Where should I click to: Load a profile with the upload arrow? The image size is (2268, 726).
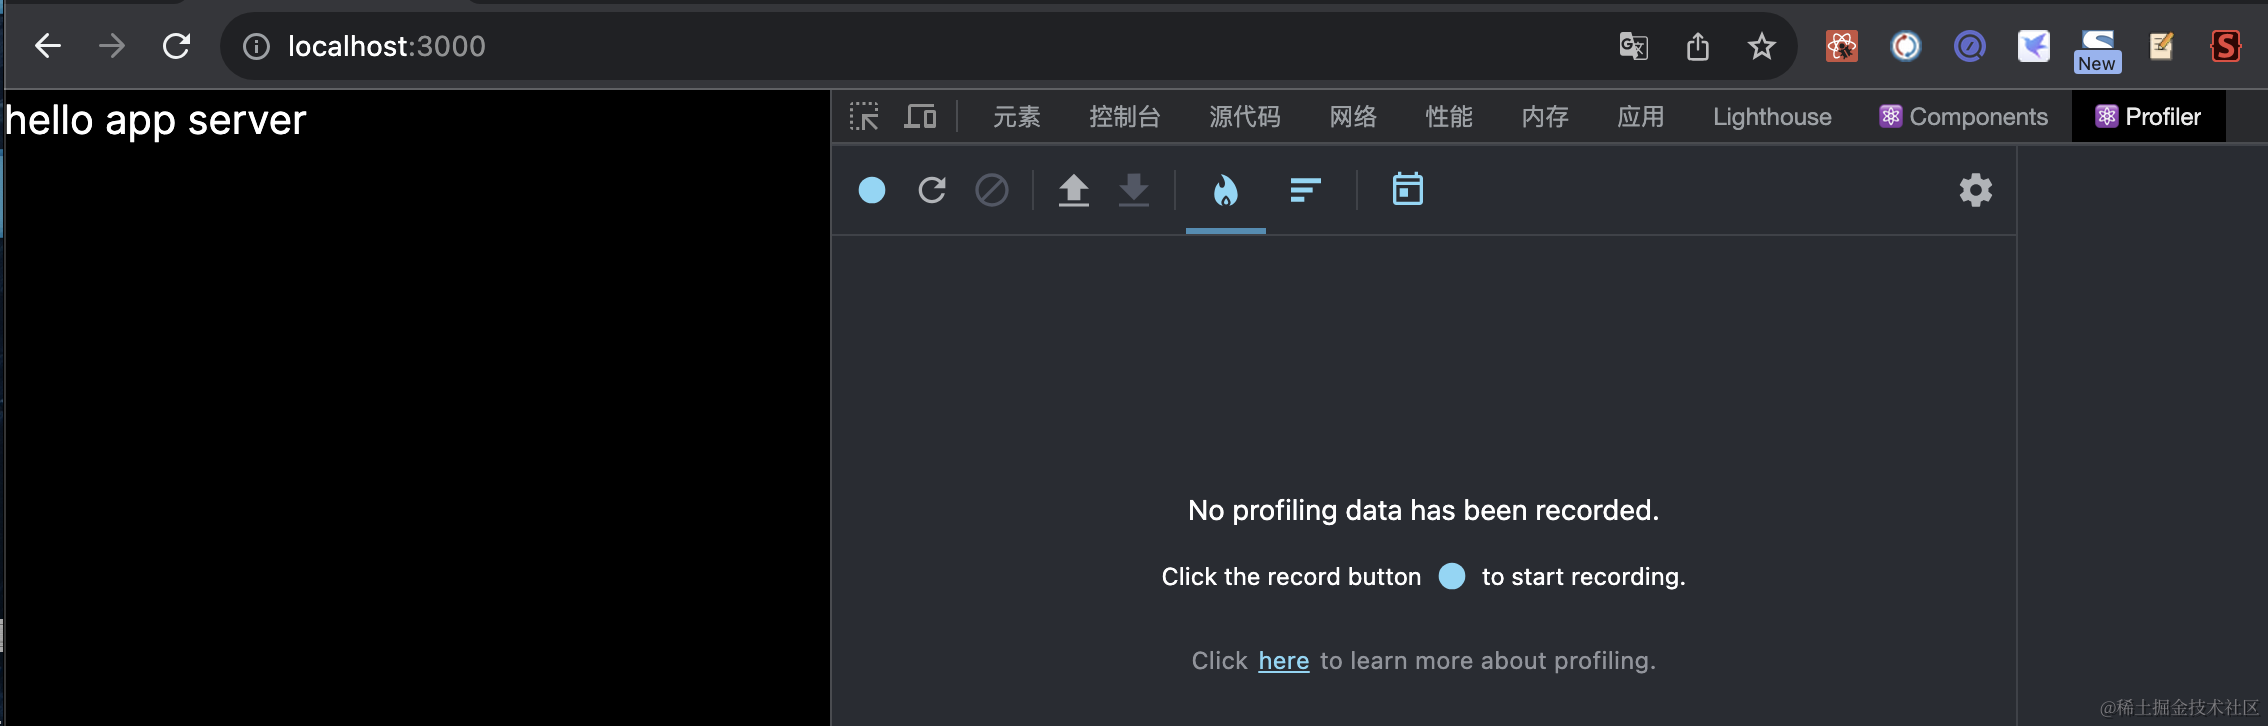click(x=1074, y=190)
